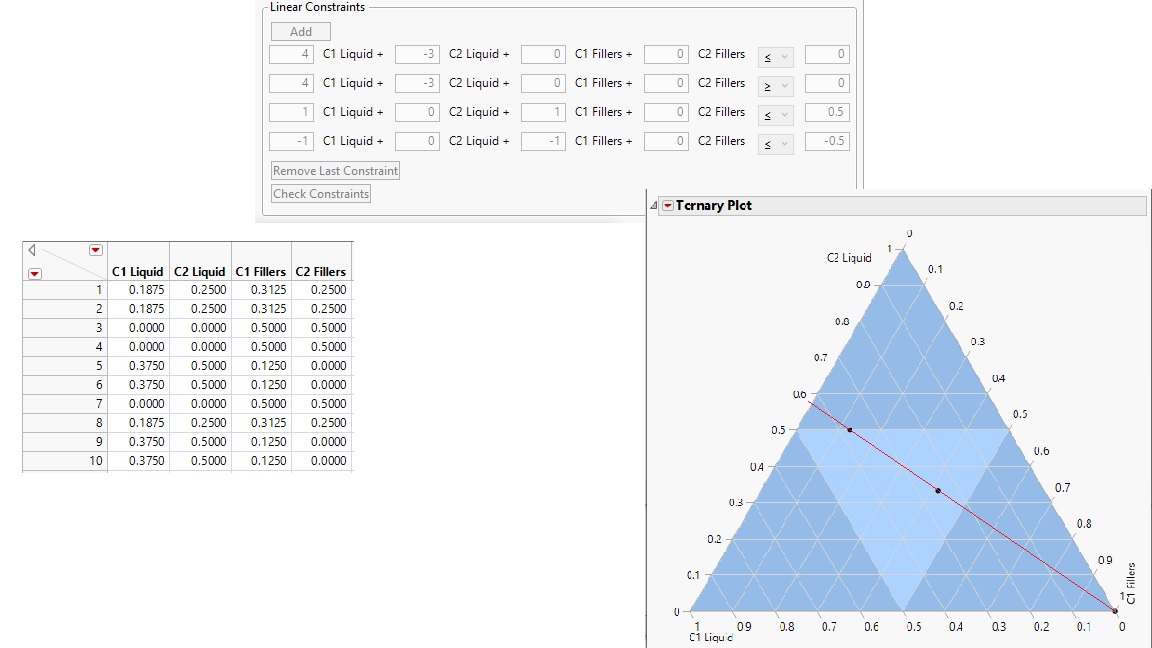Open the data table's upper red triangle menu

click(96, 249)
